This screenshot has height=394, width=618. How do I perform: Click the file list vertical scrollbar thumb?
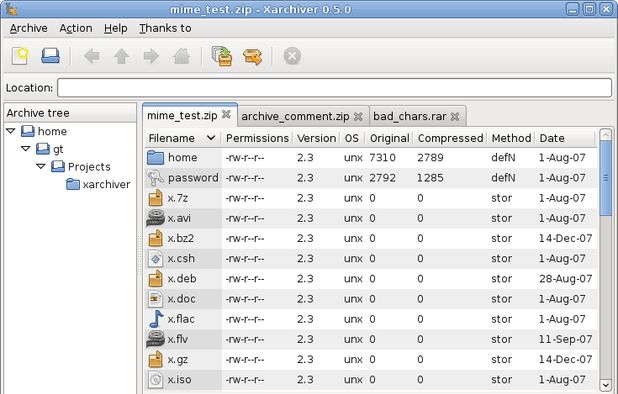(605, 178)
